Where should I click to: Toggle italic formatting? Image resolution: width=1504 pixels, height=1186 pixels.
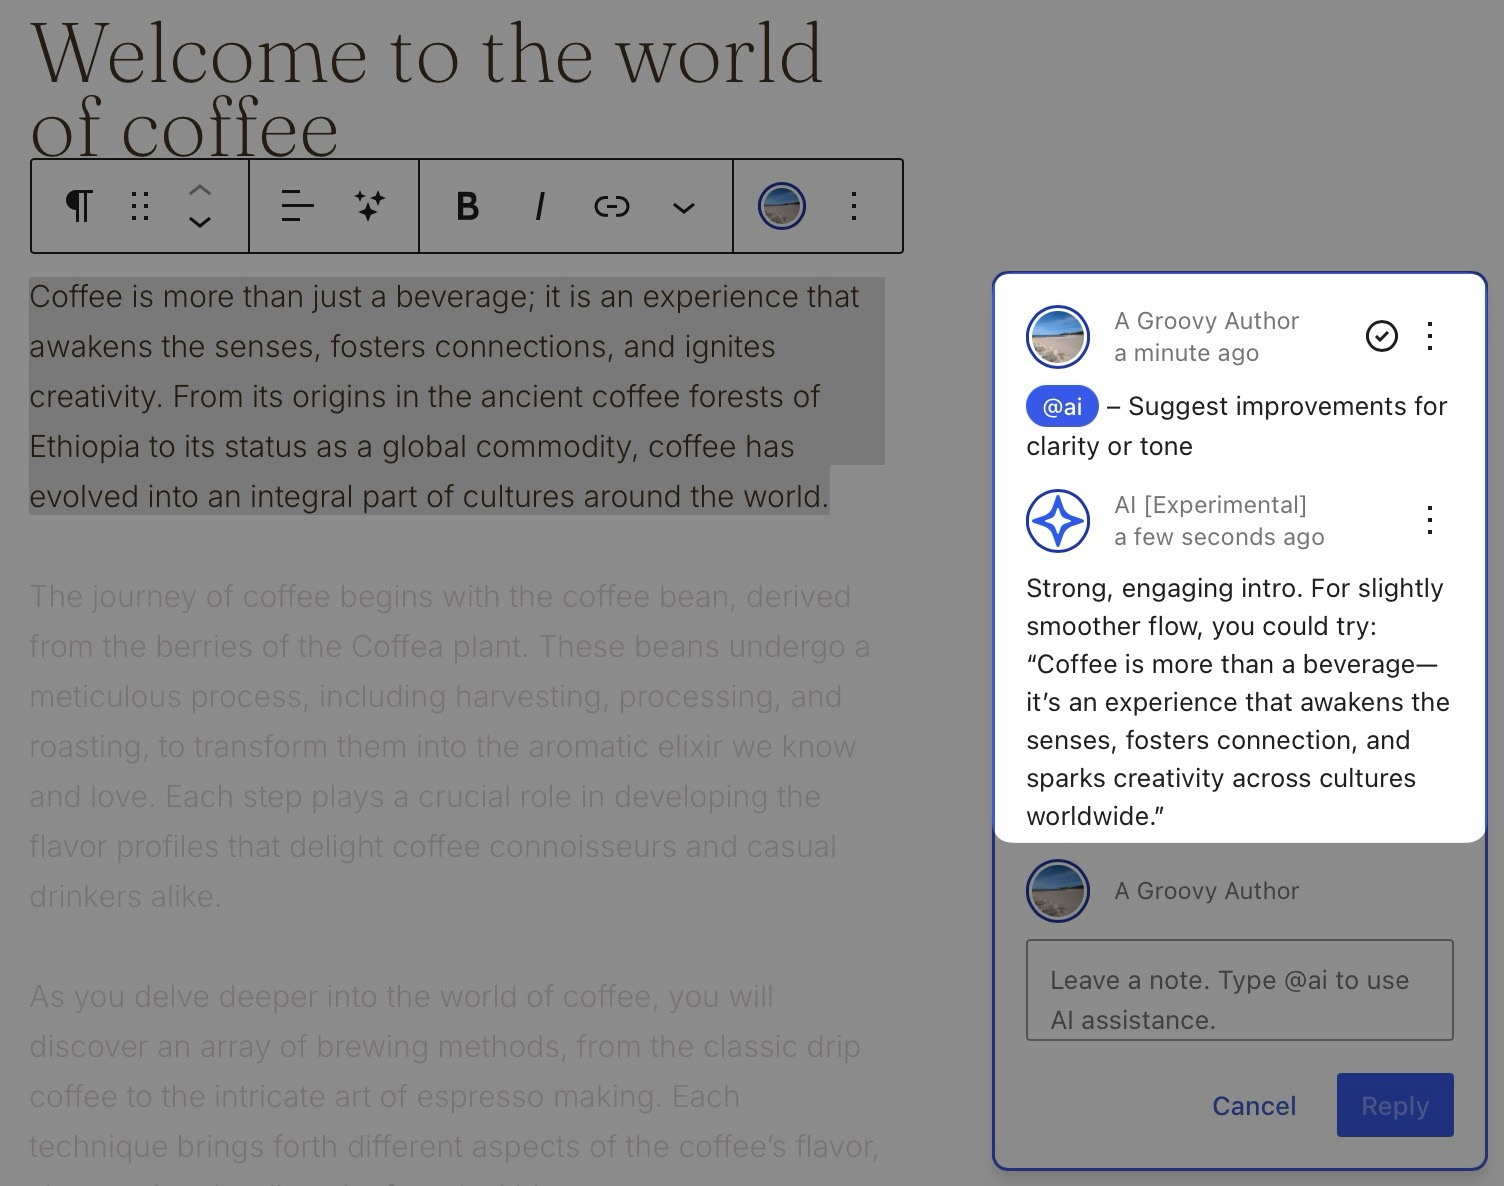[x=539, y=206]
